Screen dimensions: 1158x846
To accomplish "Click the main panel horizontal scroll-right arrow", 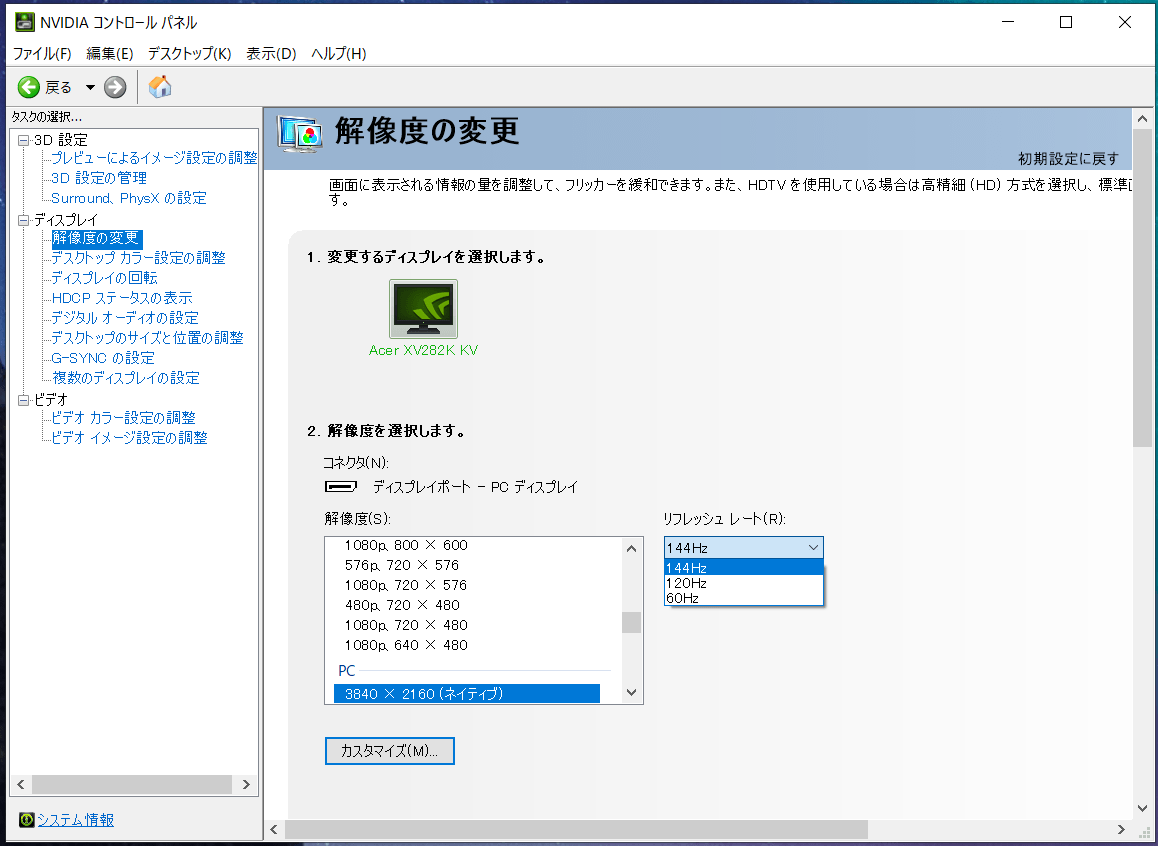I will point(1121,829).
